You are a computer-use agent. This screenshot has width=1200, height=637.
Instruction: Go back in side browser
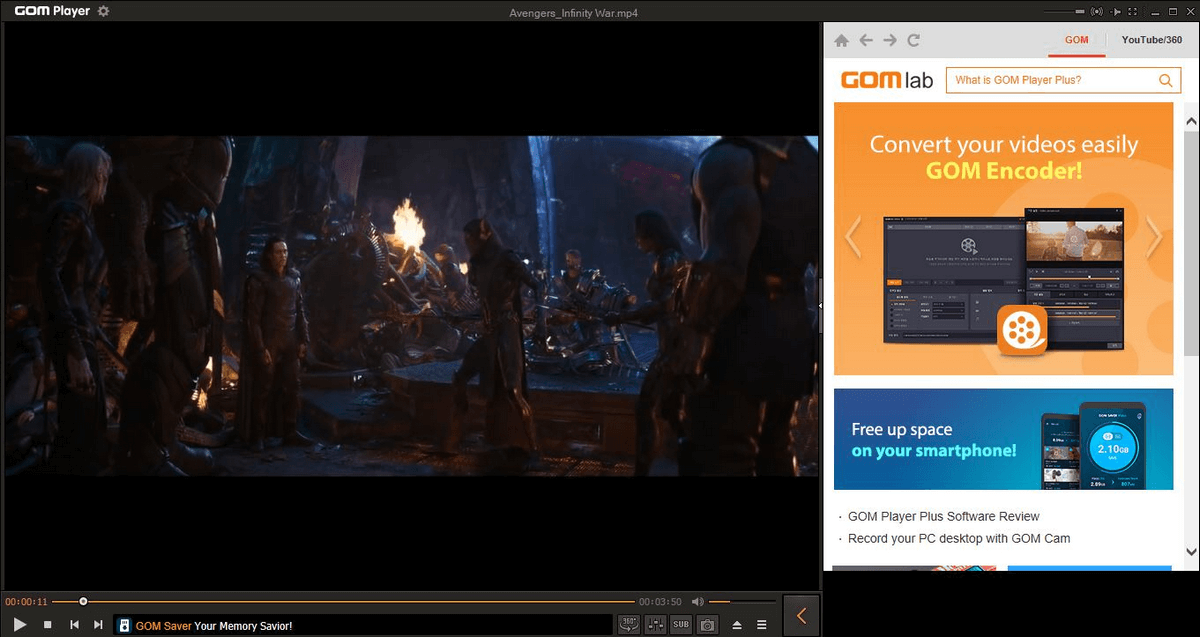tap(865, 41)
